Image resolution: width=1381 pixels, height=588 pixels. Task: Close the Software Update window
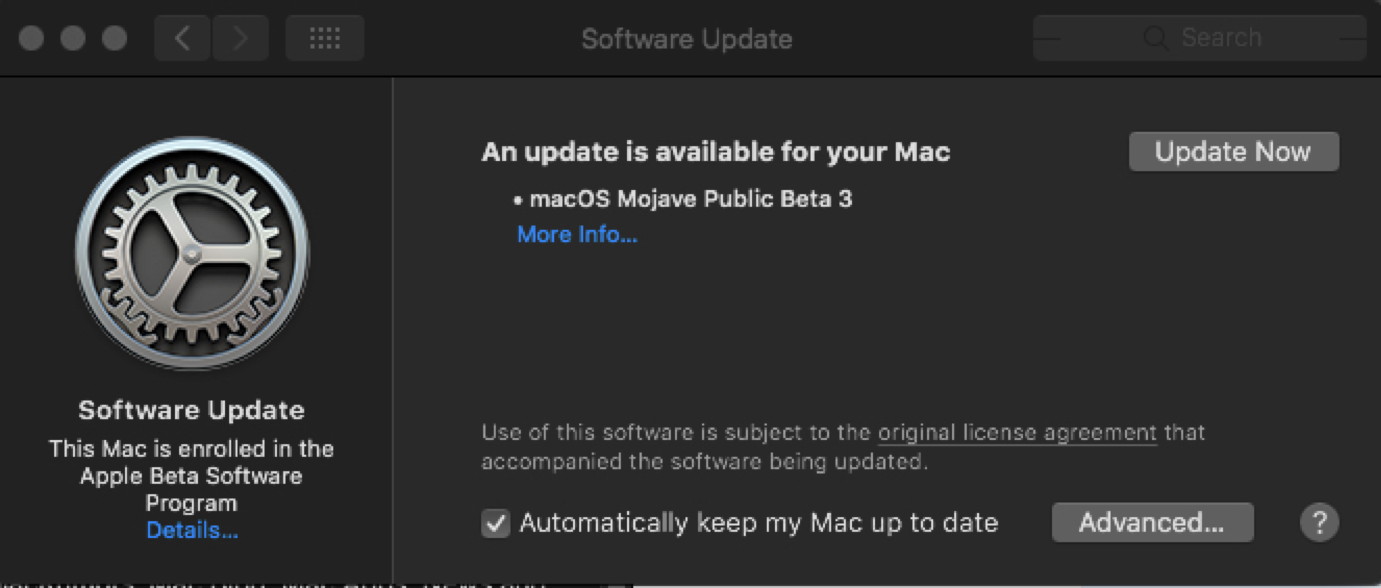pos(31,39)
